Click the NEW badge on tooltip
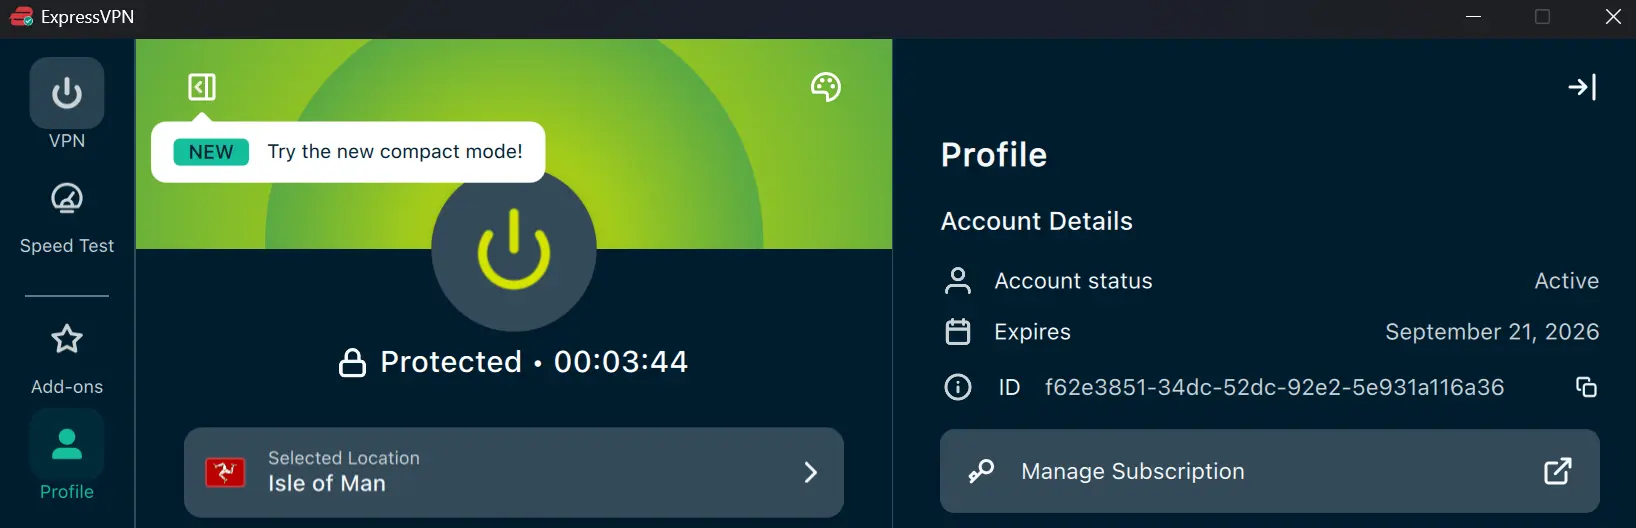The image size is (1636, 528). pyautogui.click(x=211, y=152)
